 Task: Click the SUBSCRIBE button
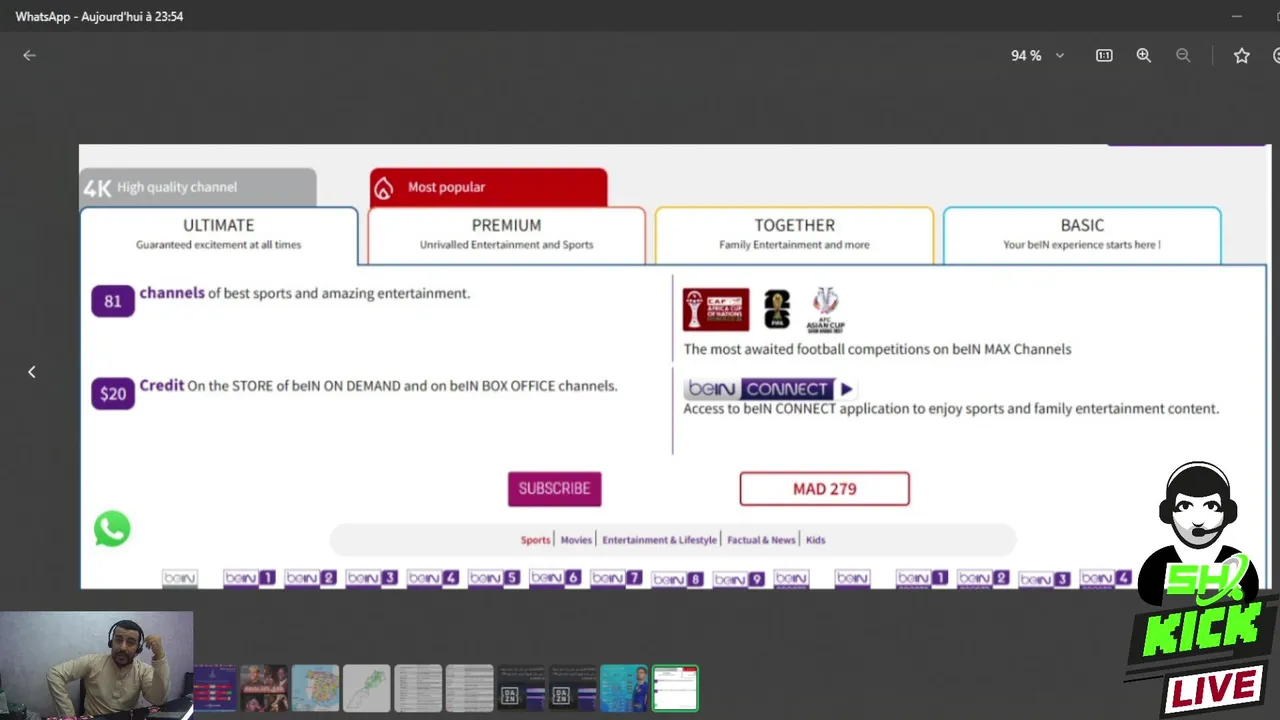tap(554, 489)
